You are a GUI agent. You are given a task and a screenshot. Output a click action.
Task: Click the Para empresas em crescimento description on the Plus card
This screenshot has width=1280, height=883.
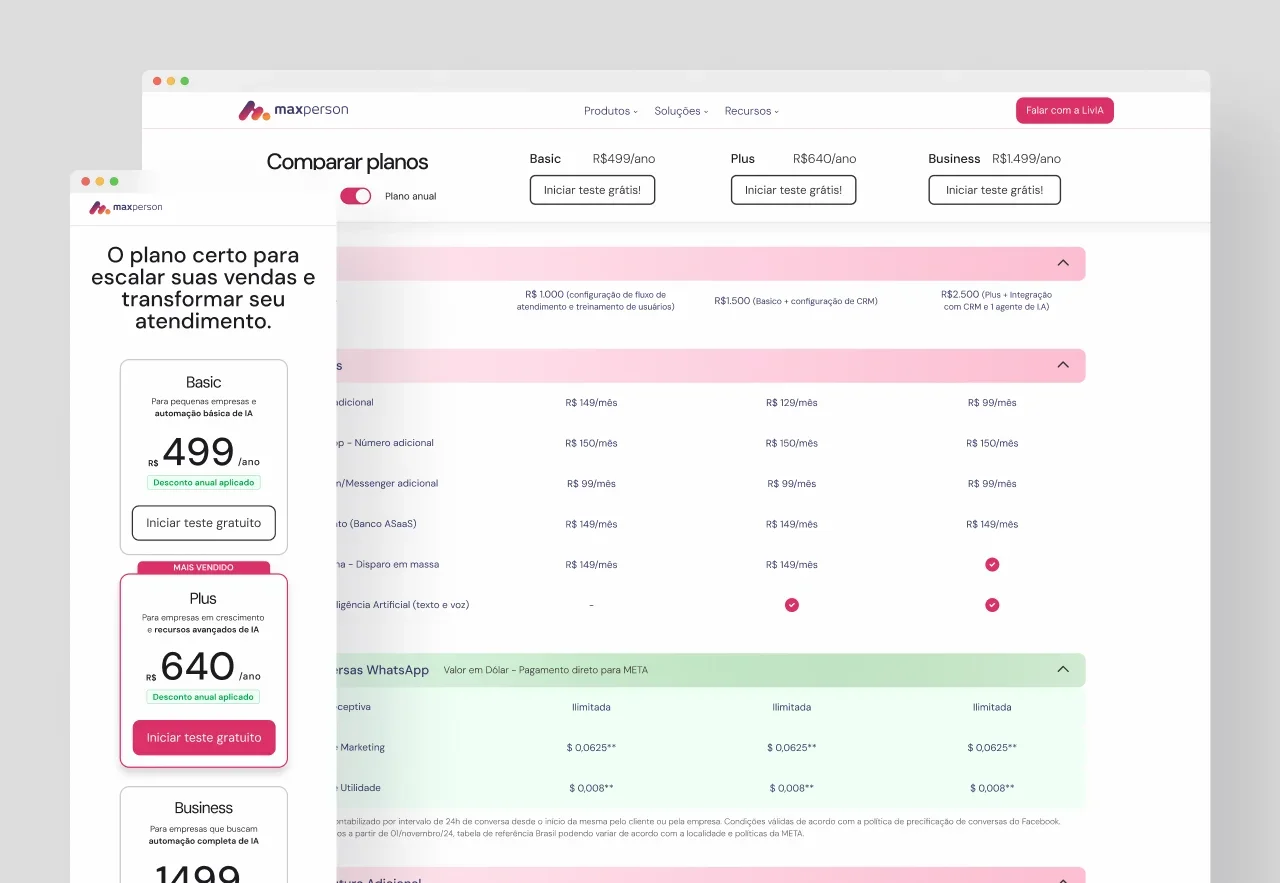(x=204, y=624)
